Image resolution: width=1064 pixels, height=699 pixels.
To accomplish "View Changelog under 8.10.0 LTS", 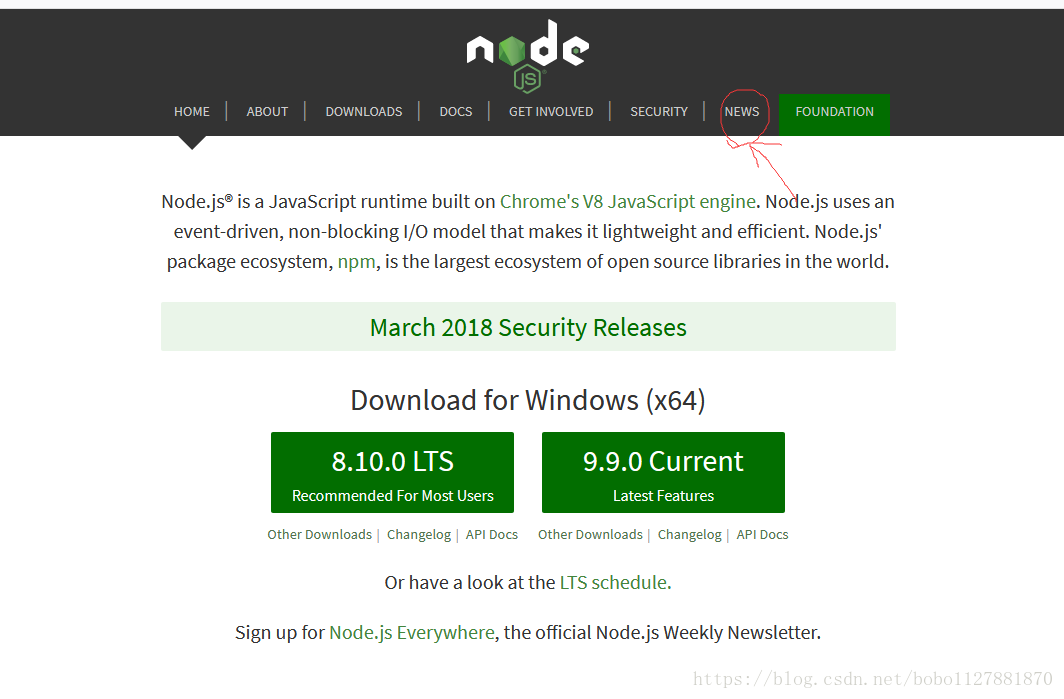I will pos(419,535).
